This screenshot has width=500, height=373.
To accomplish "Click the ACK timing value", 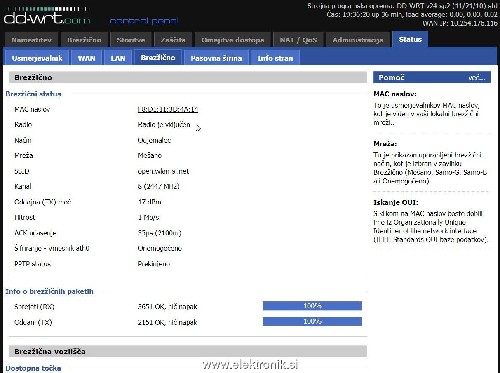I will pyautogui.click(x=159, y=233).
